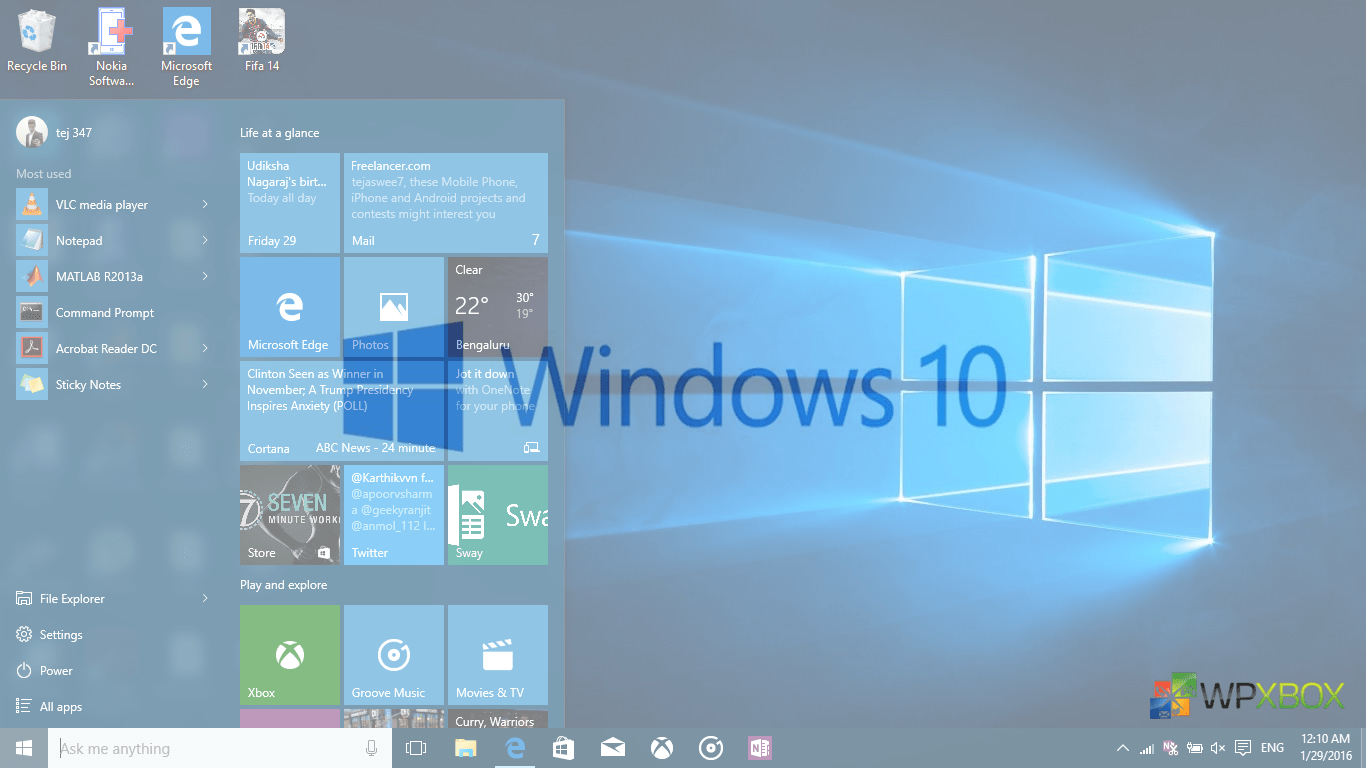Open Sticky Notes from Most used
Image resolution: width=1366 pixels, height=768 pixels.
click(115, 385)
